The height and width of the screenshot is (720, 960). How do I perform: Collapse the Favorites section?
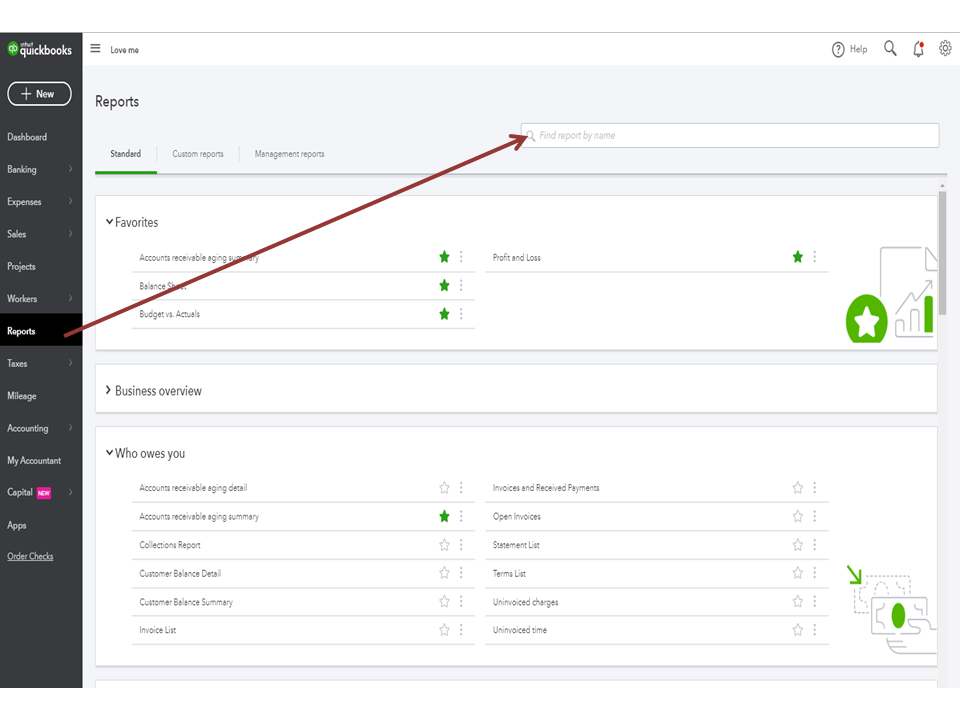pyautogui.click(x=109, y=222)
